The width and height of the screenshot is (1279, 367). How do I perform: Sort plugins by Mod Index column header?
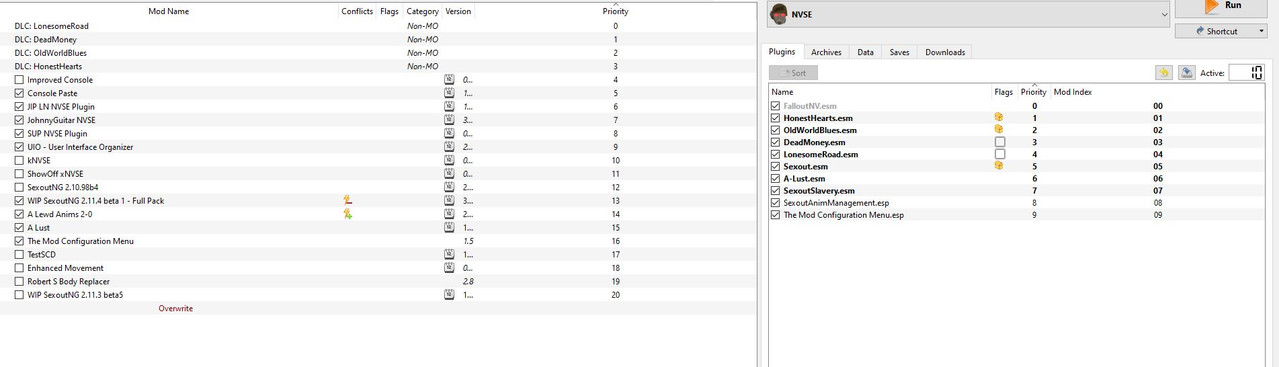click(1073, 92)
